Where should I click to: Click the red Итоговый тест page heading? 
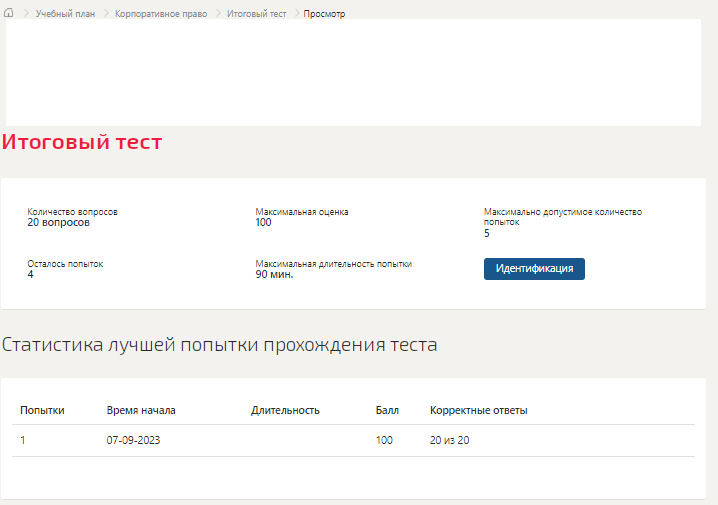[82, 142]
